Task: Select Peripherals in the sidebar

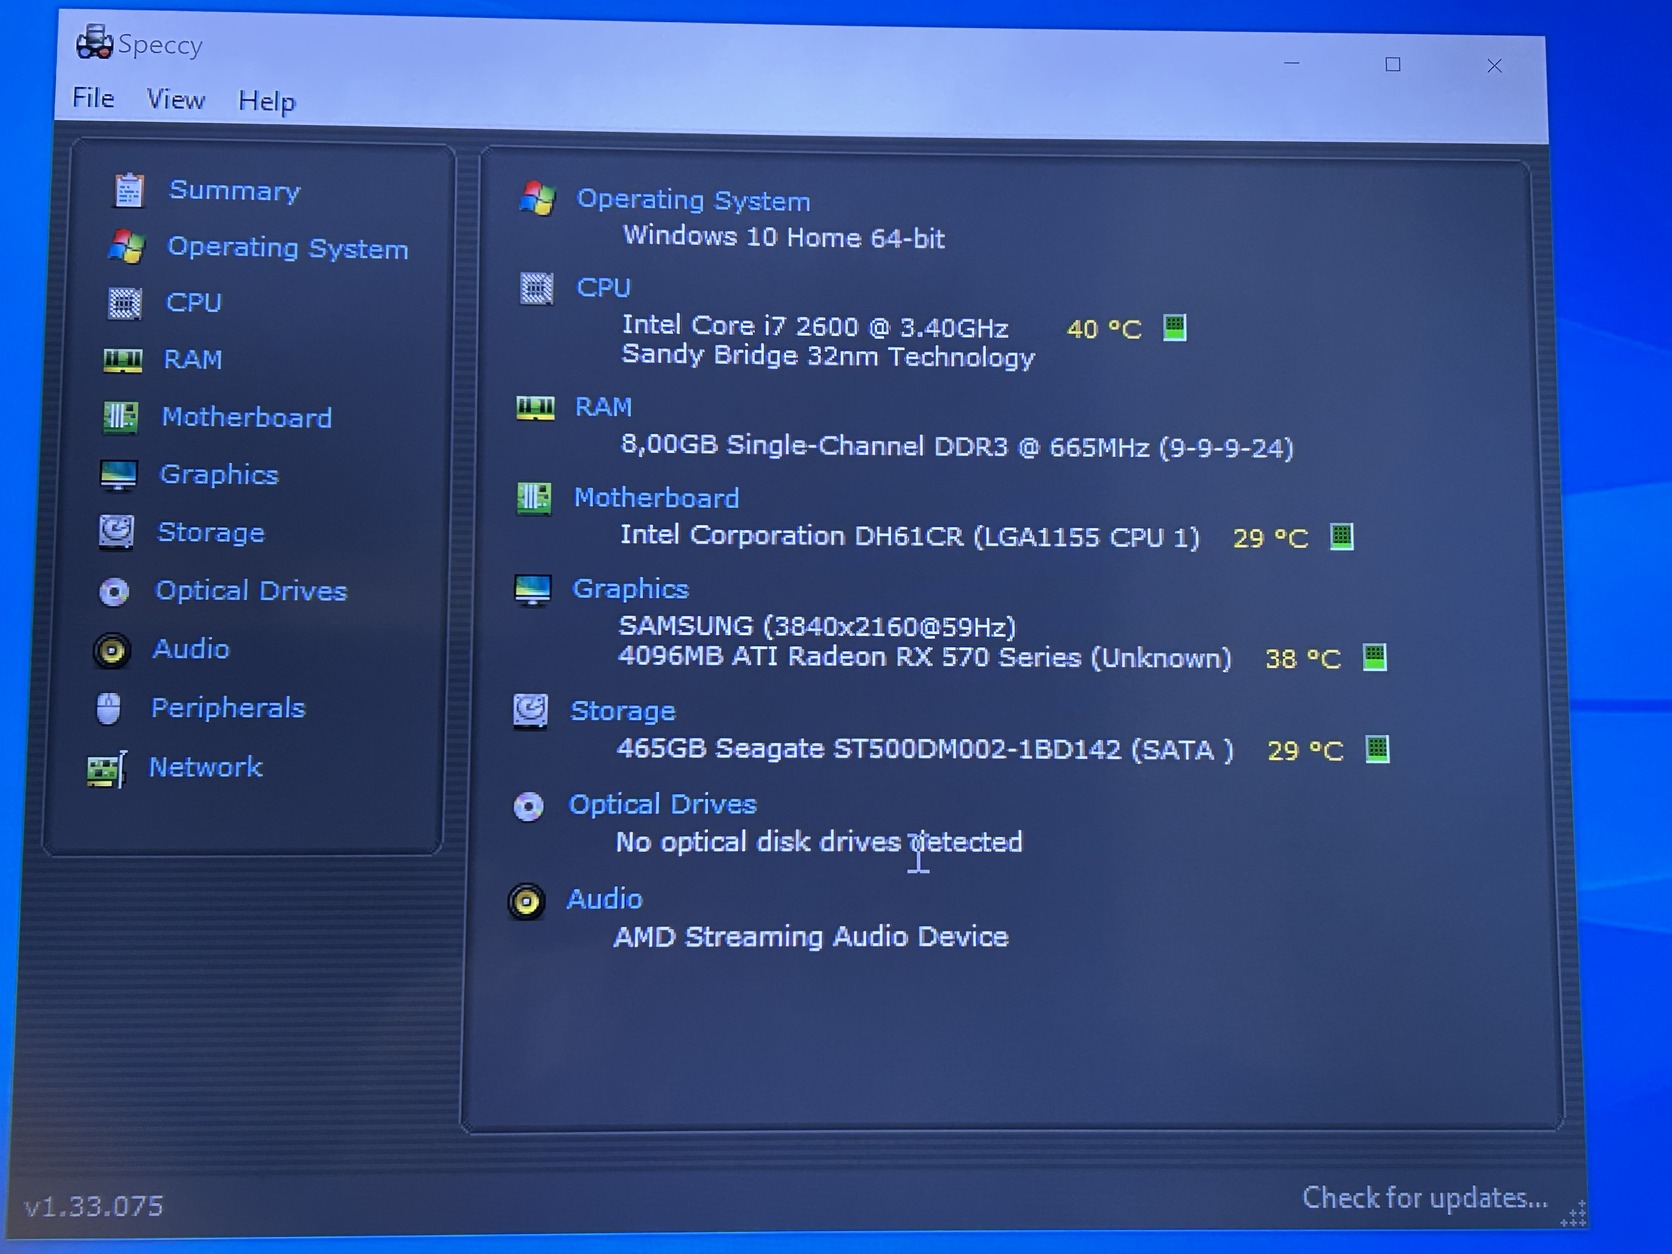Action: (x=228, y=708)
